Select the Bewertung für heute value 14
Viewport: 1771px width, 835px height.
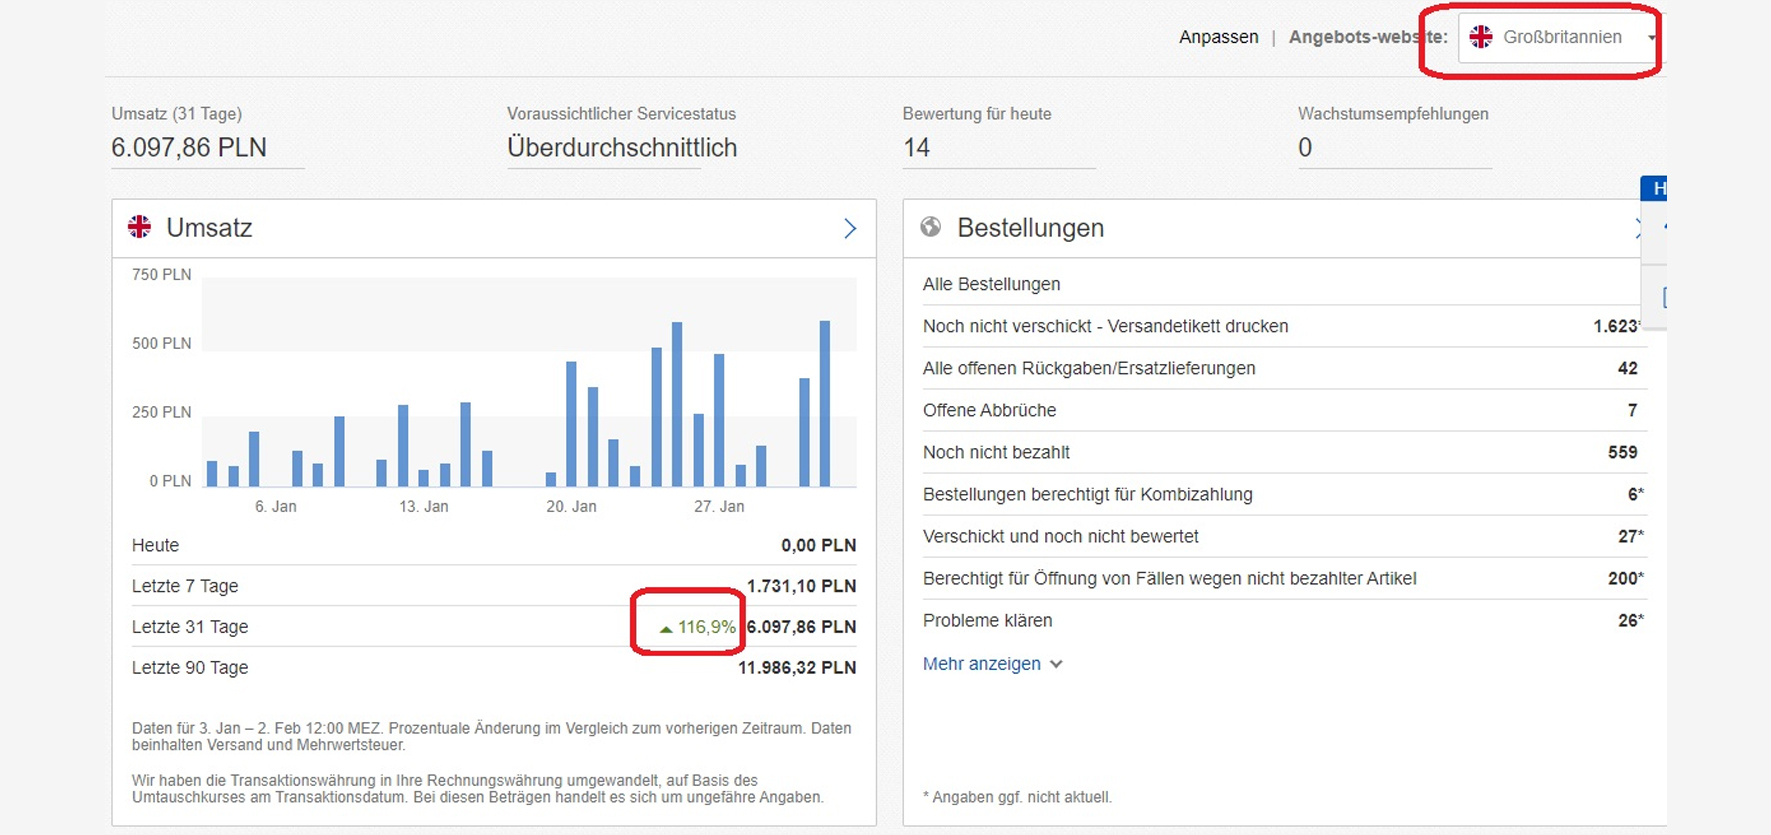916,148
